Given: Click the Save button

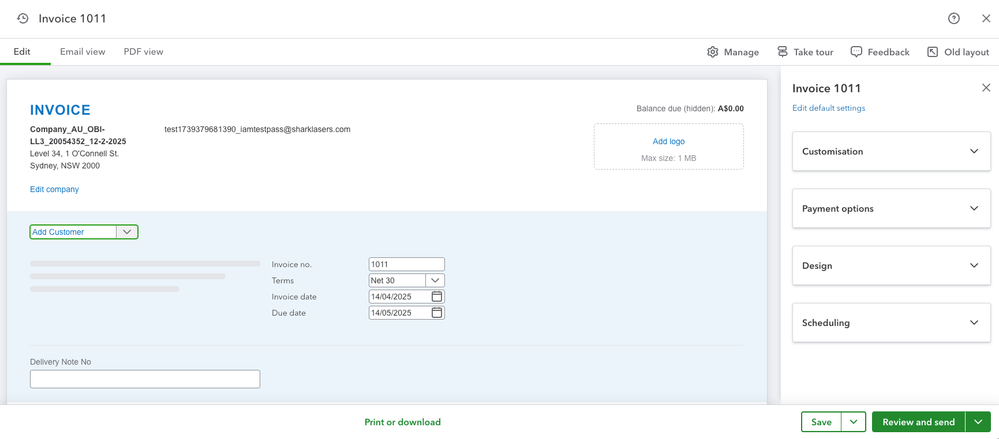Looking at the screenshot, I should (821, 422).
